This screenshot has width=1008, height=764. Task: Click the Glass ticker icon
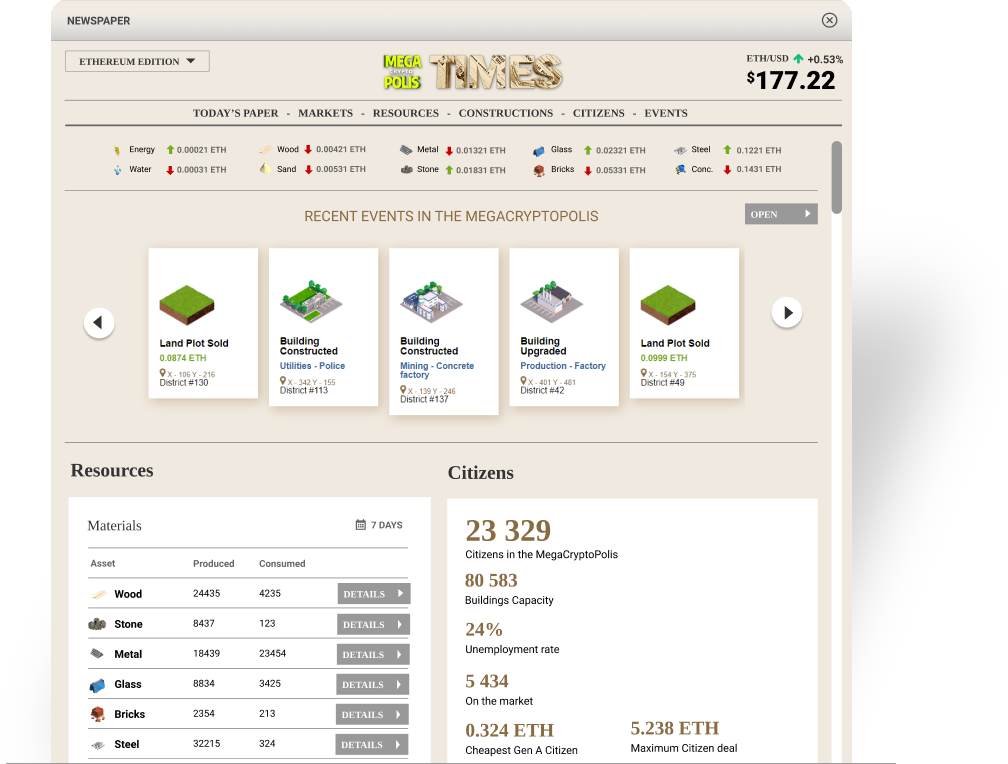pos(539,151)
